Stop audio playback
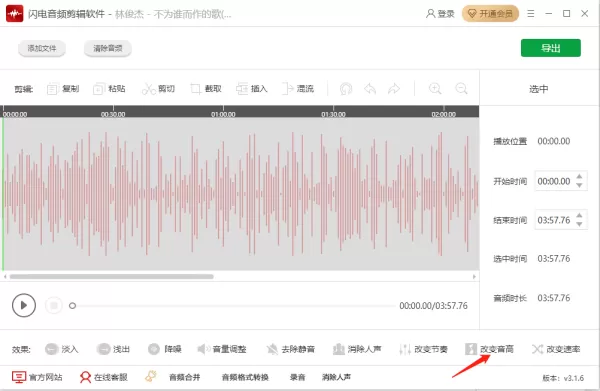The height and width of the screenshot is (391, 600). (x=54, y=305)
